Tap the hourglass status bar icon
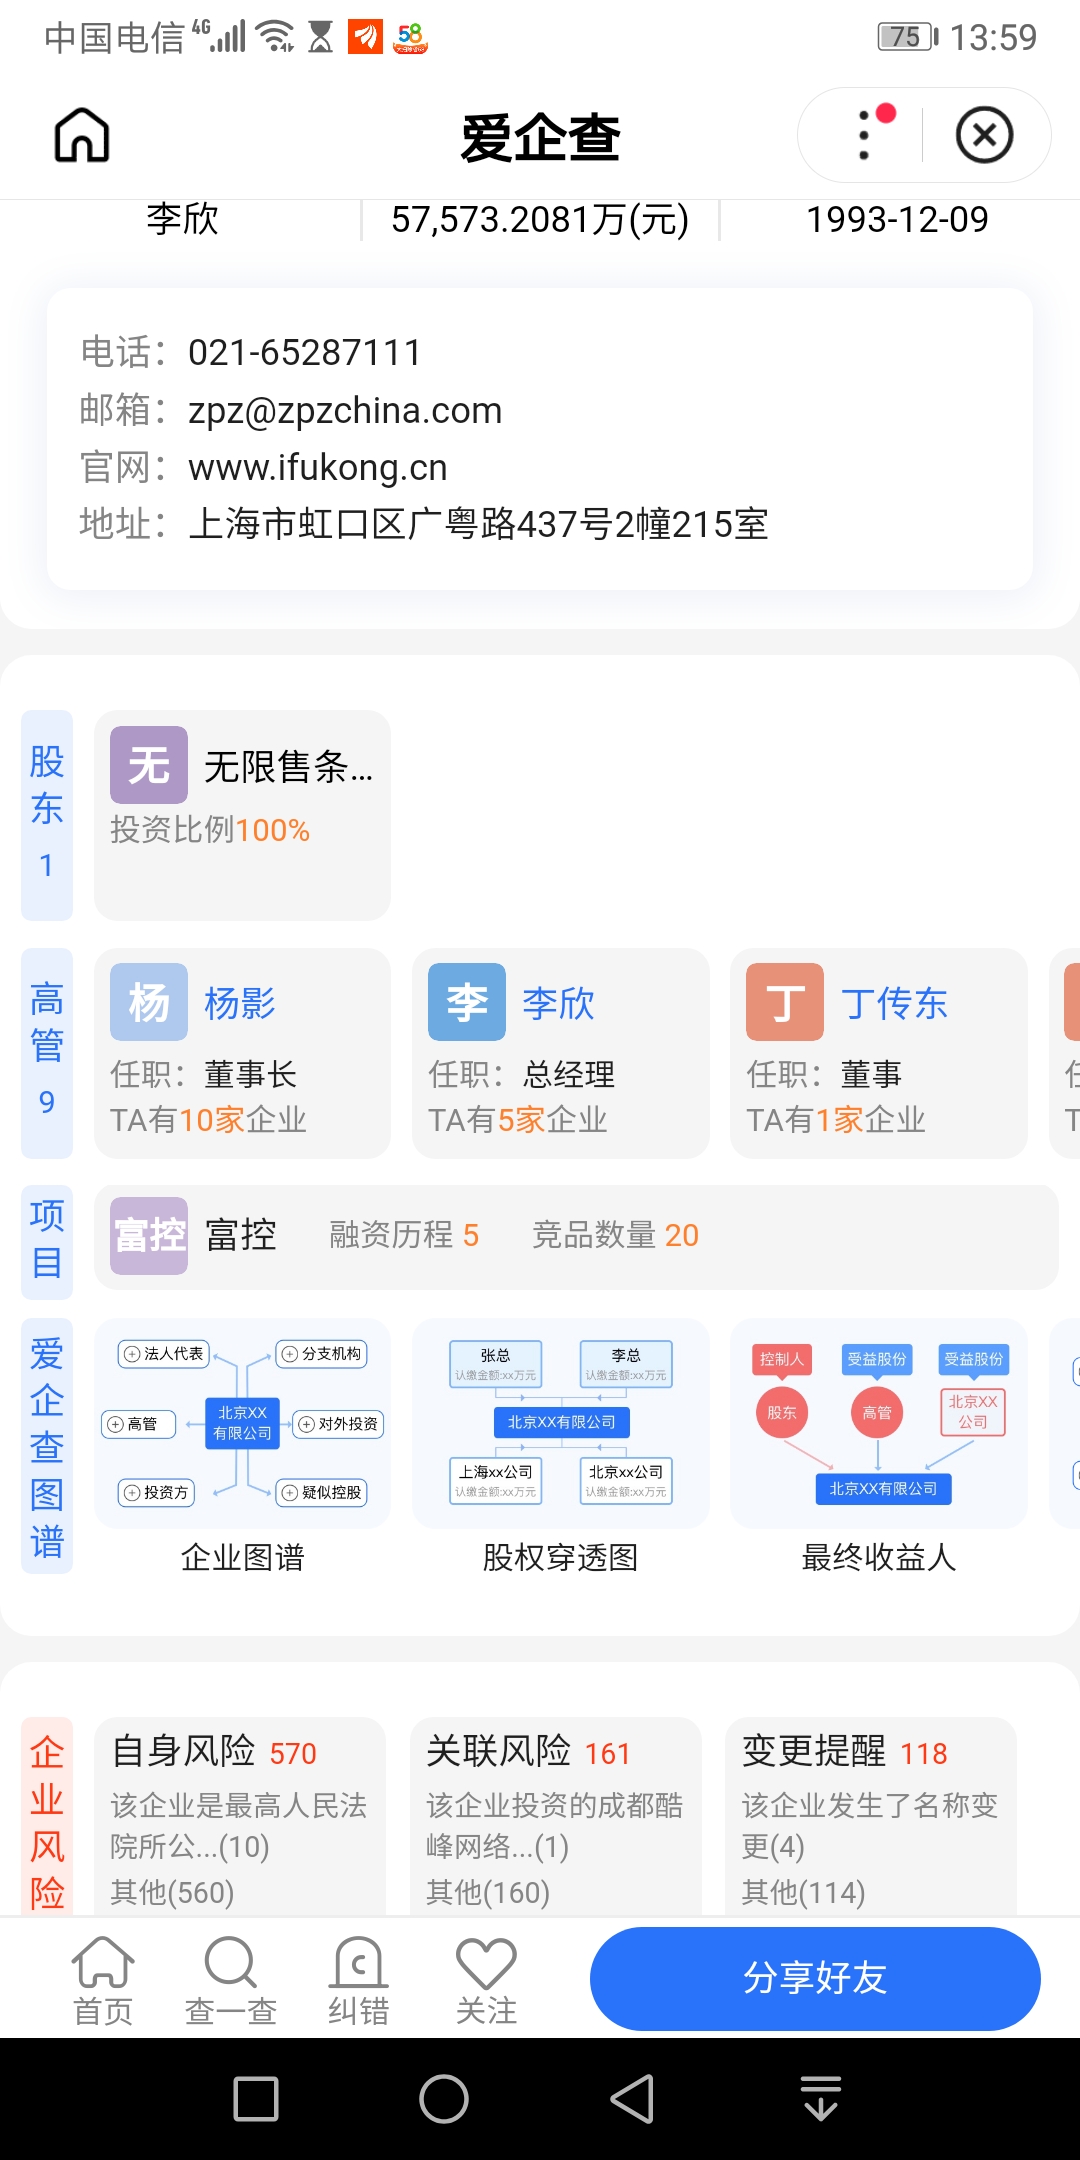The width and height of the screenshot is (1080, 2160). pos(320,38)
